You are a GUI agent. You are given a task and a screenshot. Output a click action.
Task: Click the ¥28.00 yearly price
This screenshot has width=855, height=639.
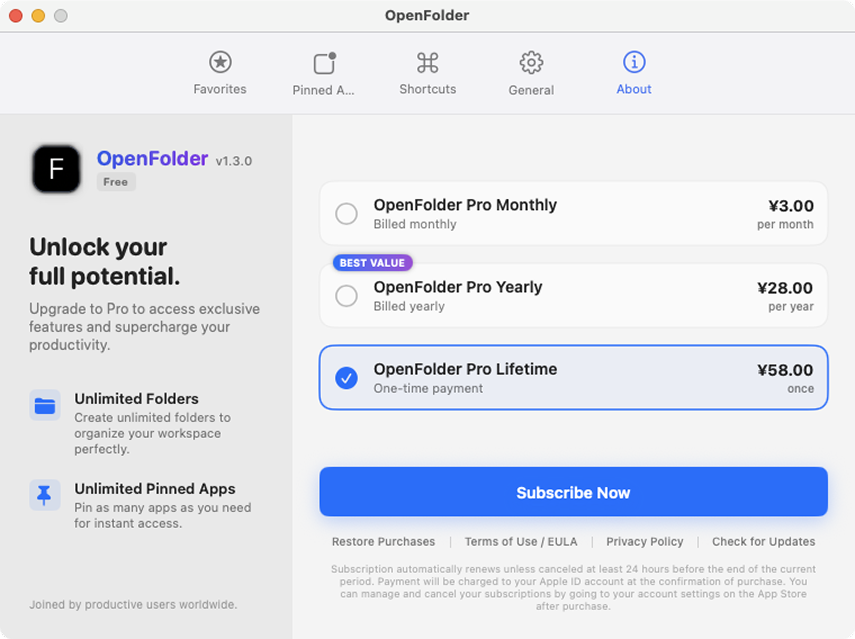point(785,288)
